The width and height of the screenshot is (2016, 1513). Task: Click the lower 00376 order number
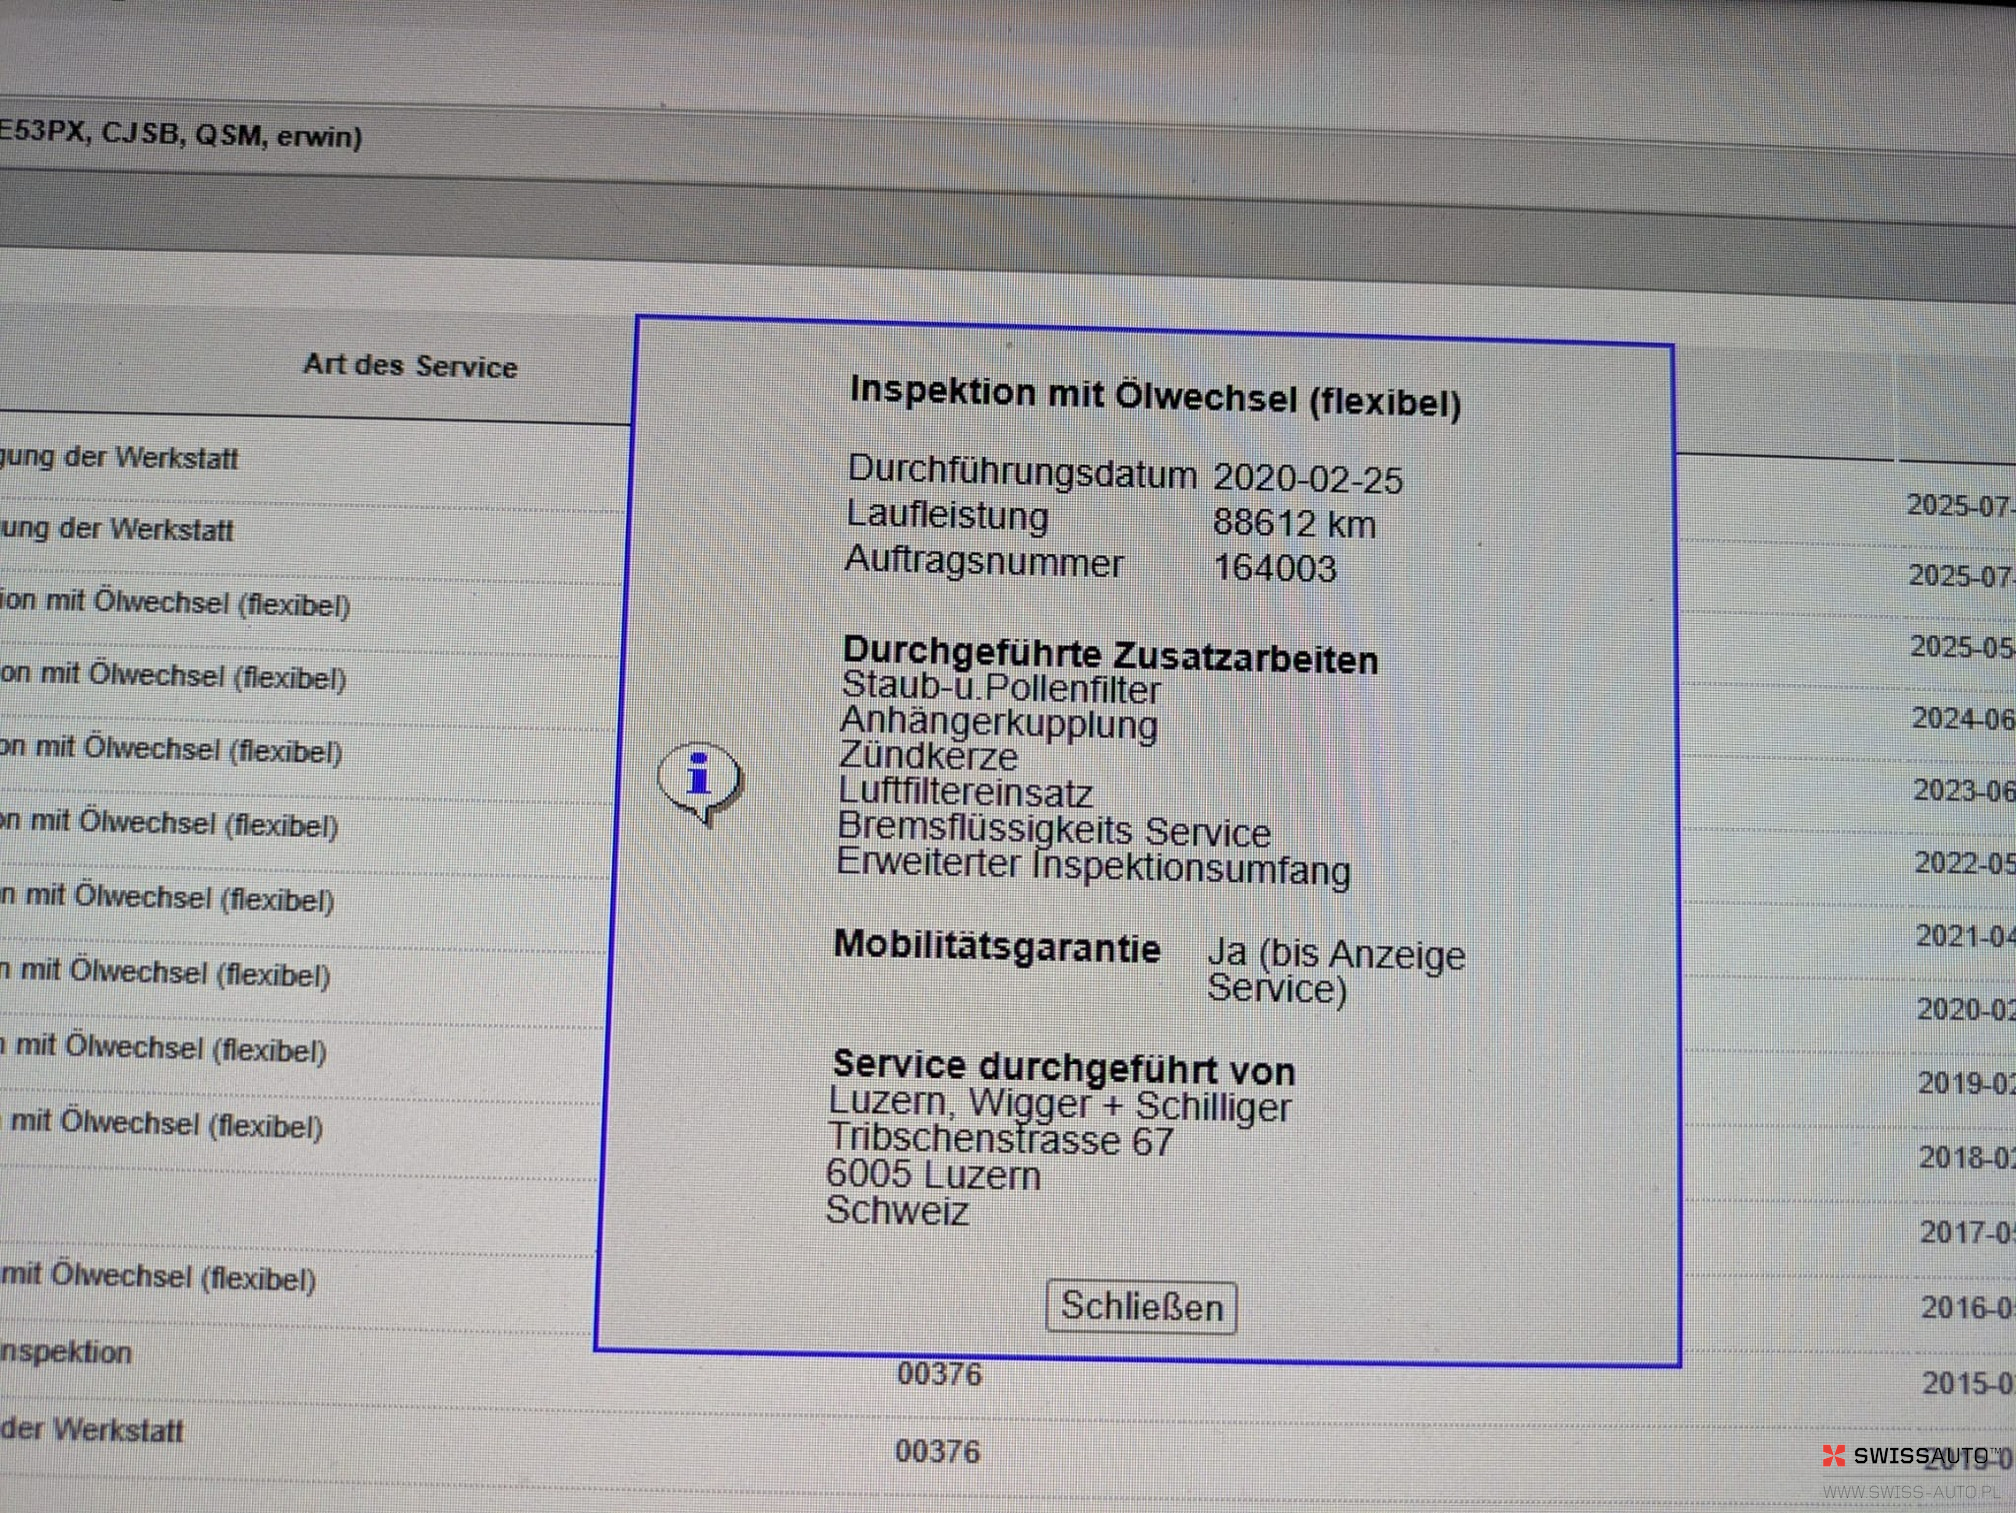tap(937, 1451)
